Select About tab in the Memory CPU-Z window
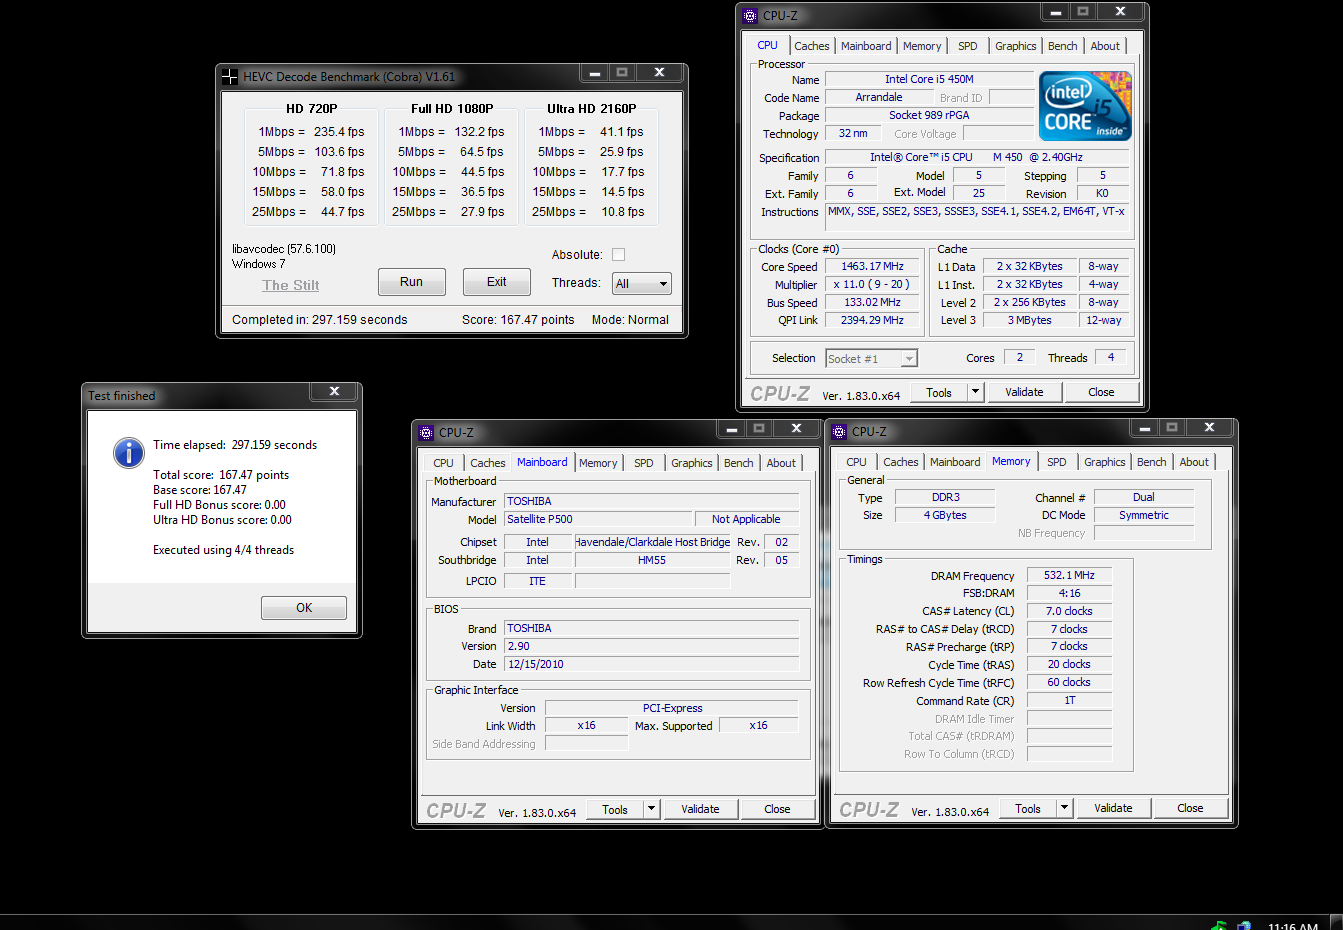 tap(1194, 462)
